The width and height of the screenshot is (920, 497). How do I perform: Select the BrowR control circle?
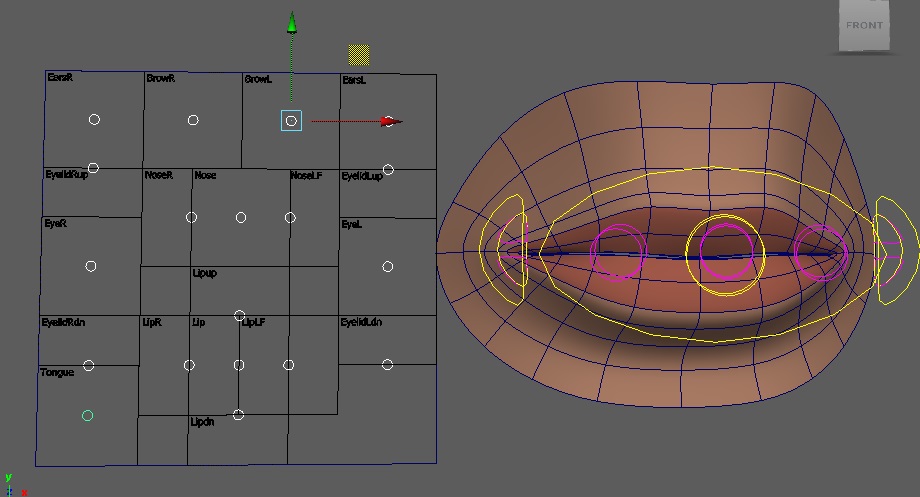coord(193,120)
